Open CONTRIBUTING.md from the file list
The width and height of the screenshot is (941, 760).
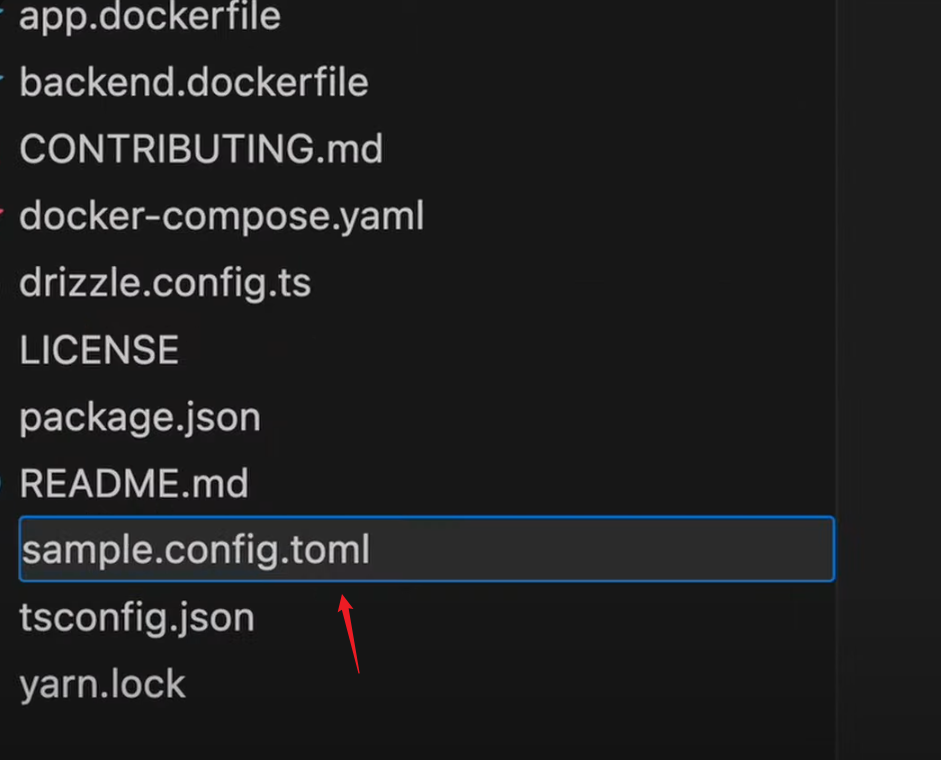pyautogui.click(x=201, y=149)
